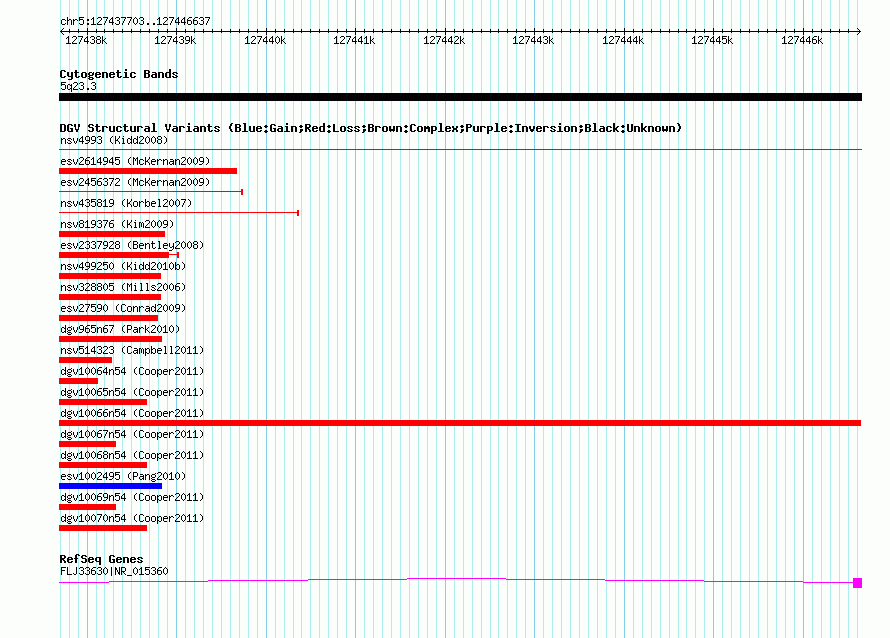Open variant dgv10064n54 (Cooper2011) label
Viewport: 890px width, 638px height.
coord(132,371)
